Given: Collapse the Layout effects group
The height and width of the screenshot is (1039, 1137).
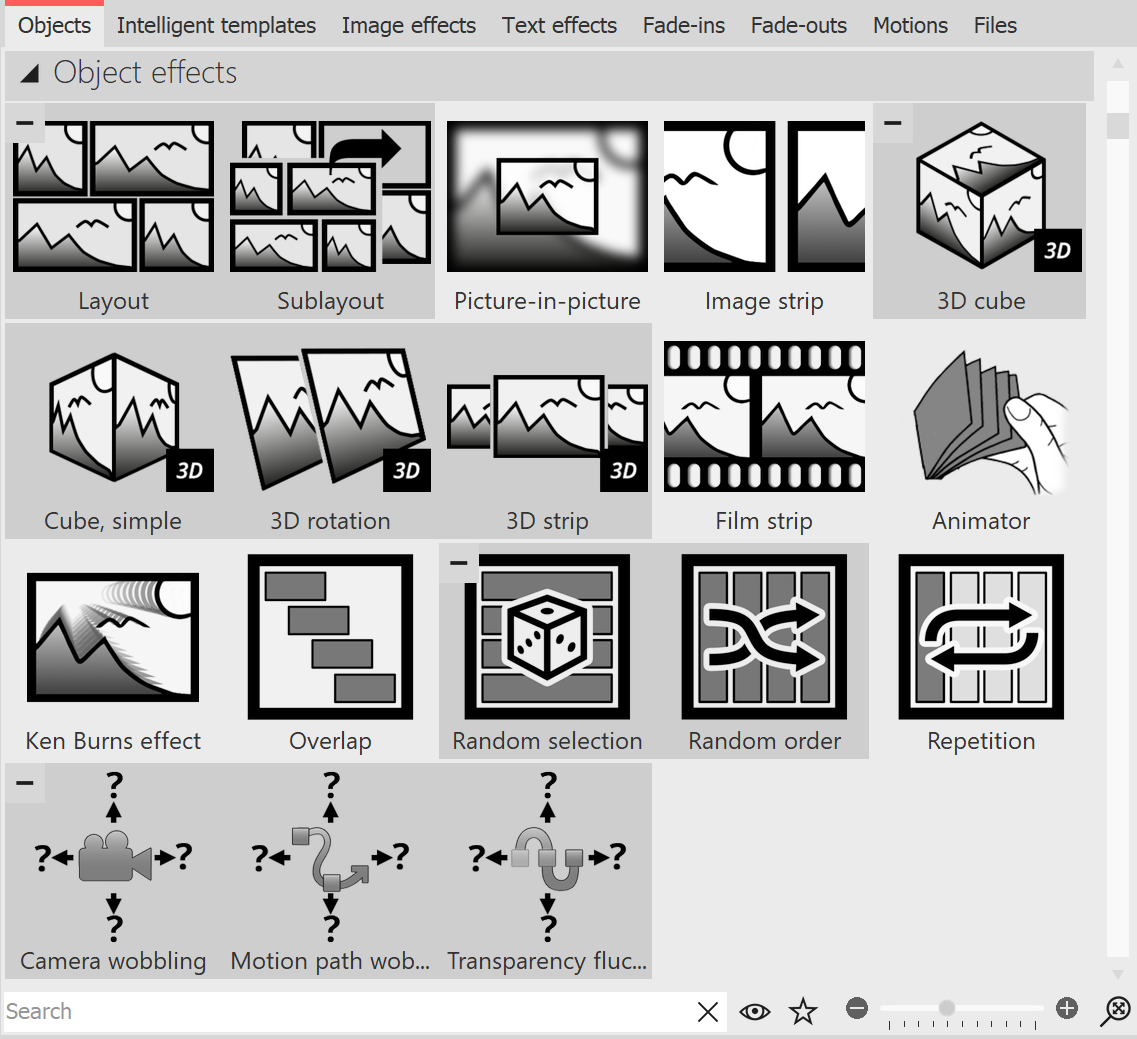Looking at the screenshot, I should coord(25,122).
